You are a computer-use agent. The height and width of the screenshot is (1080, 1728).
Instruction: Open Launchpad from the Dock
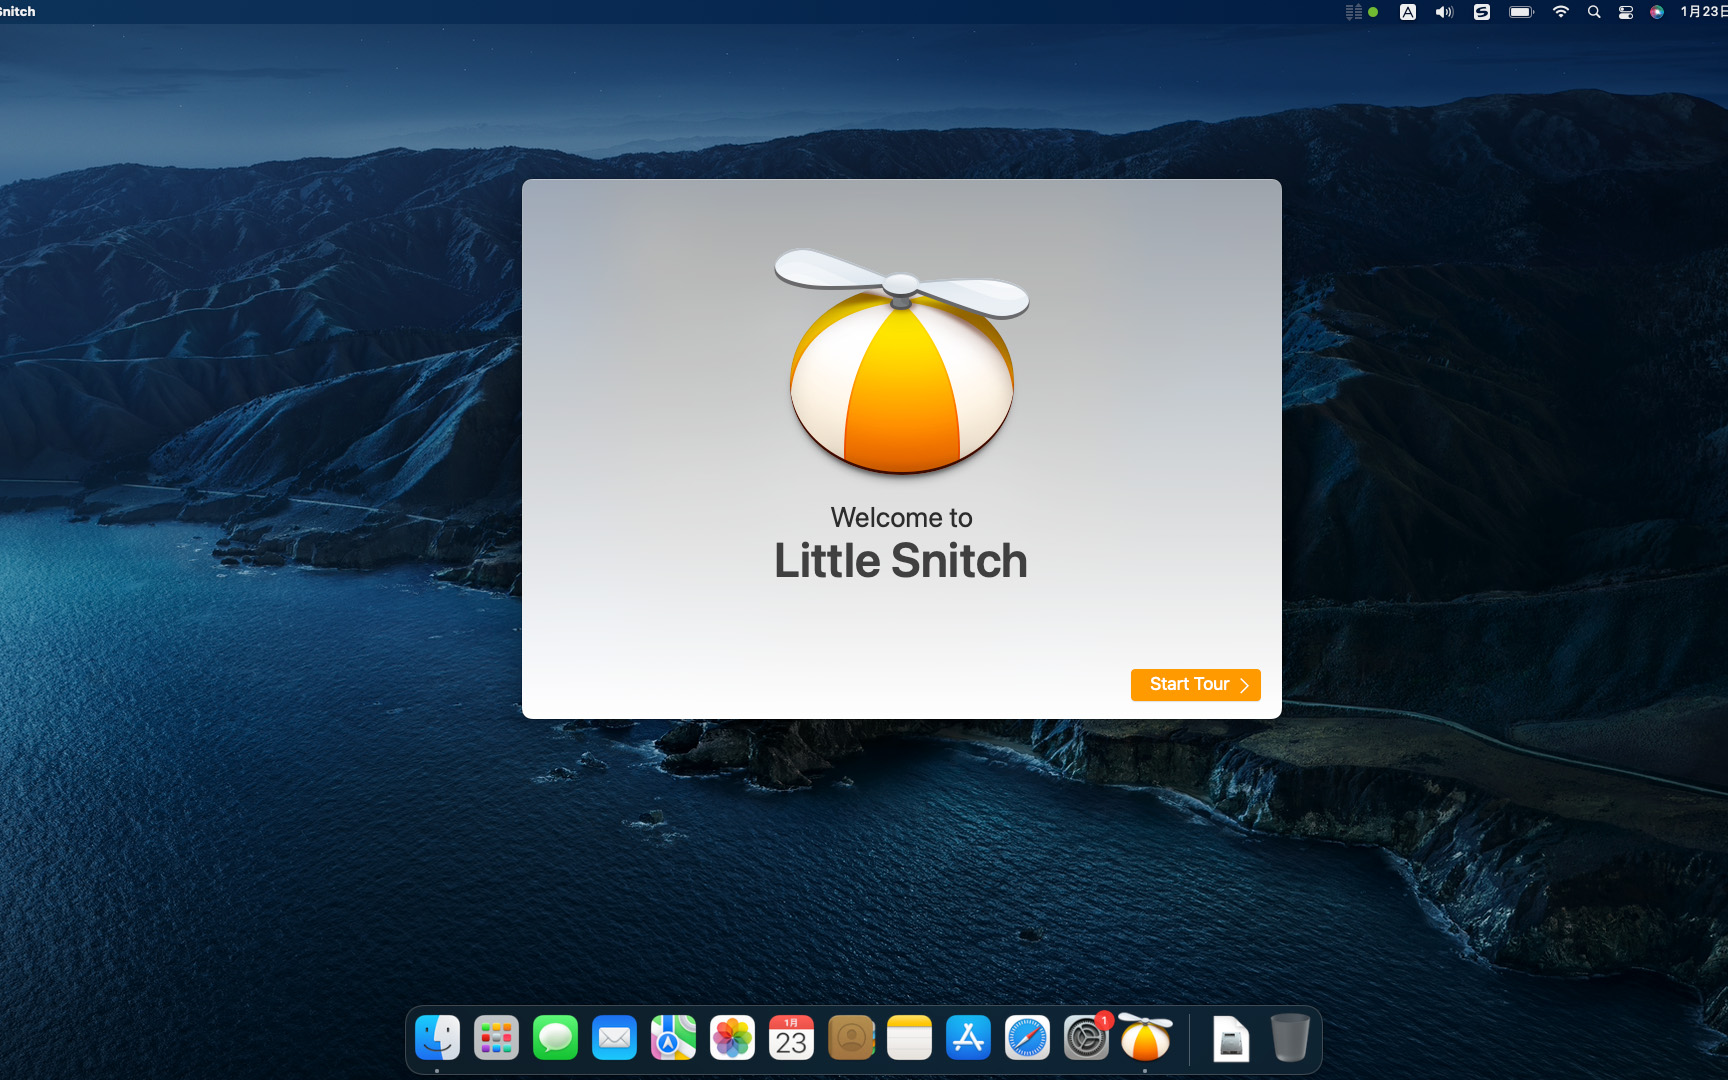point(496,1038)
